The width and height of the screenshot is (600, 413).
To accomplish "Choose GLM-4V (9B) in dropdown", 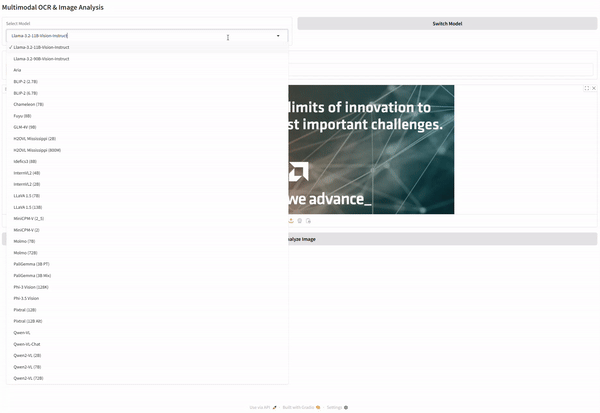I will pyautogui.click(x=25, y=127).
